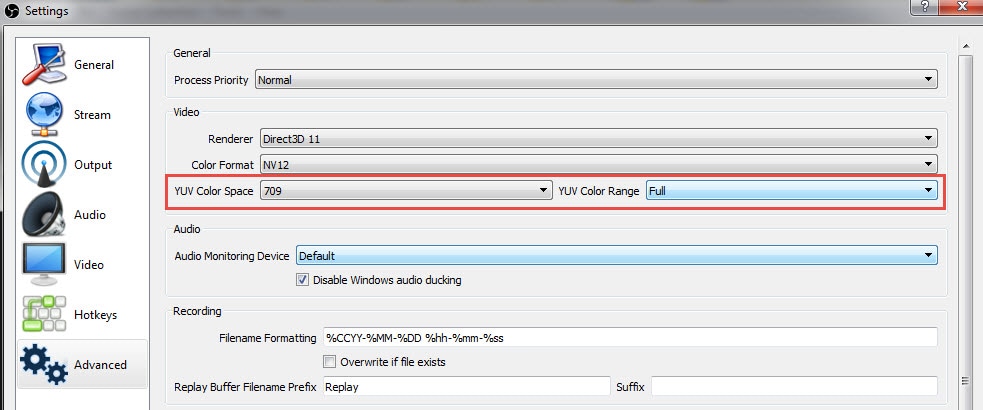Click the Replay Buffer Filename Prefix field
Viewport: 983px width, 410px height.
[465, 386]
